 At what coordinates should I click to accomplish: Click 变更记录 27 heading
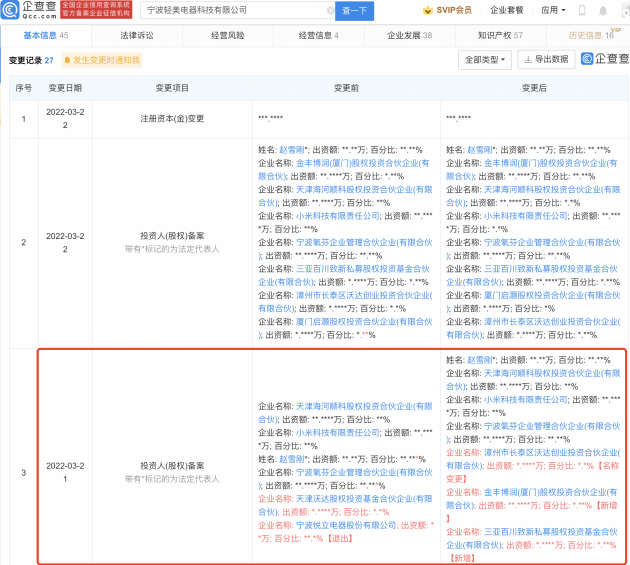point(31,60)
